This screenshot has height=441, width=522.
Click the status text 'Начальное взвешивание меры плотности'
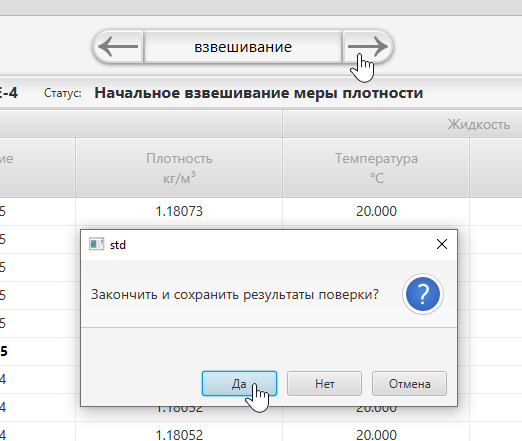(259, 93)
